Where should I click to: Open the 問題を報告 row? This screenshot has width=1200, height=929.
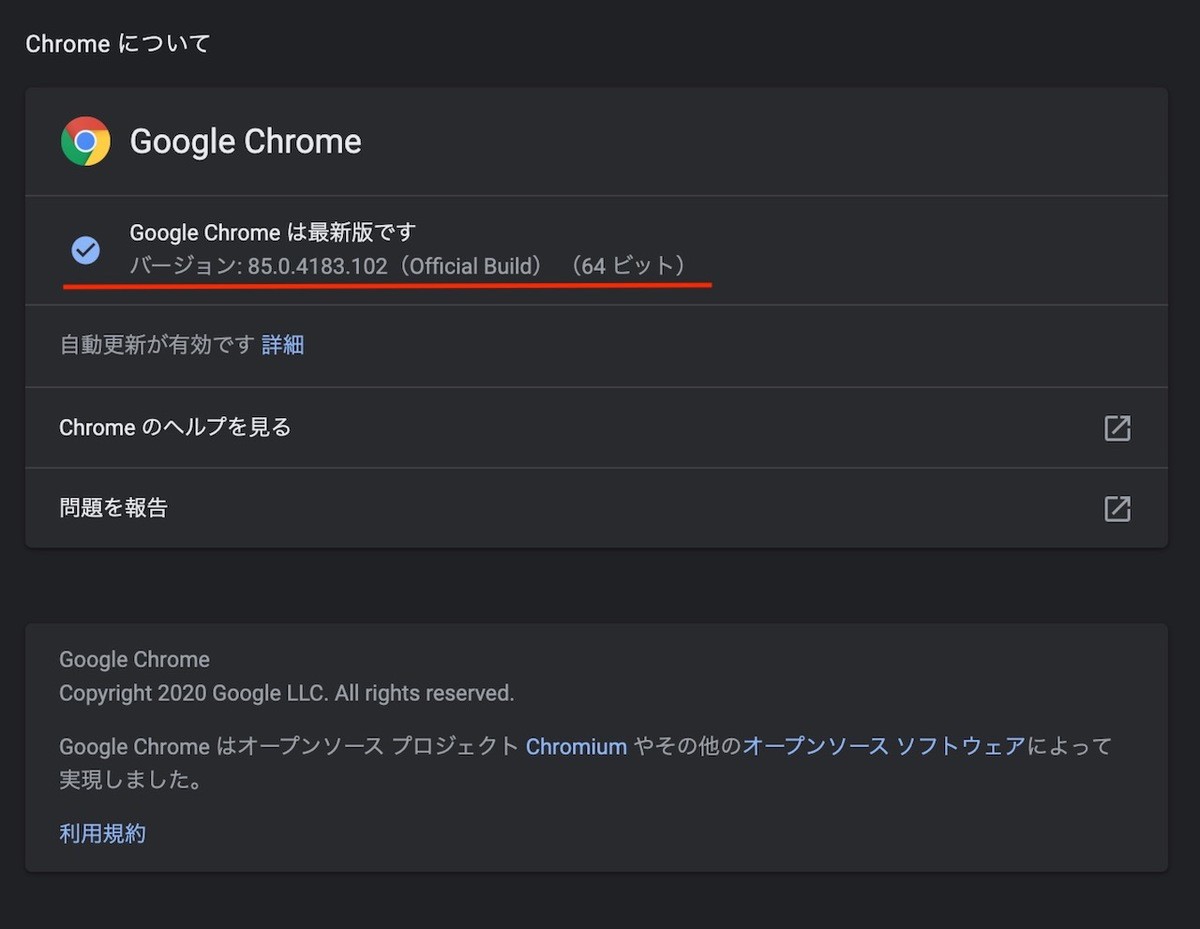[596, 508]
